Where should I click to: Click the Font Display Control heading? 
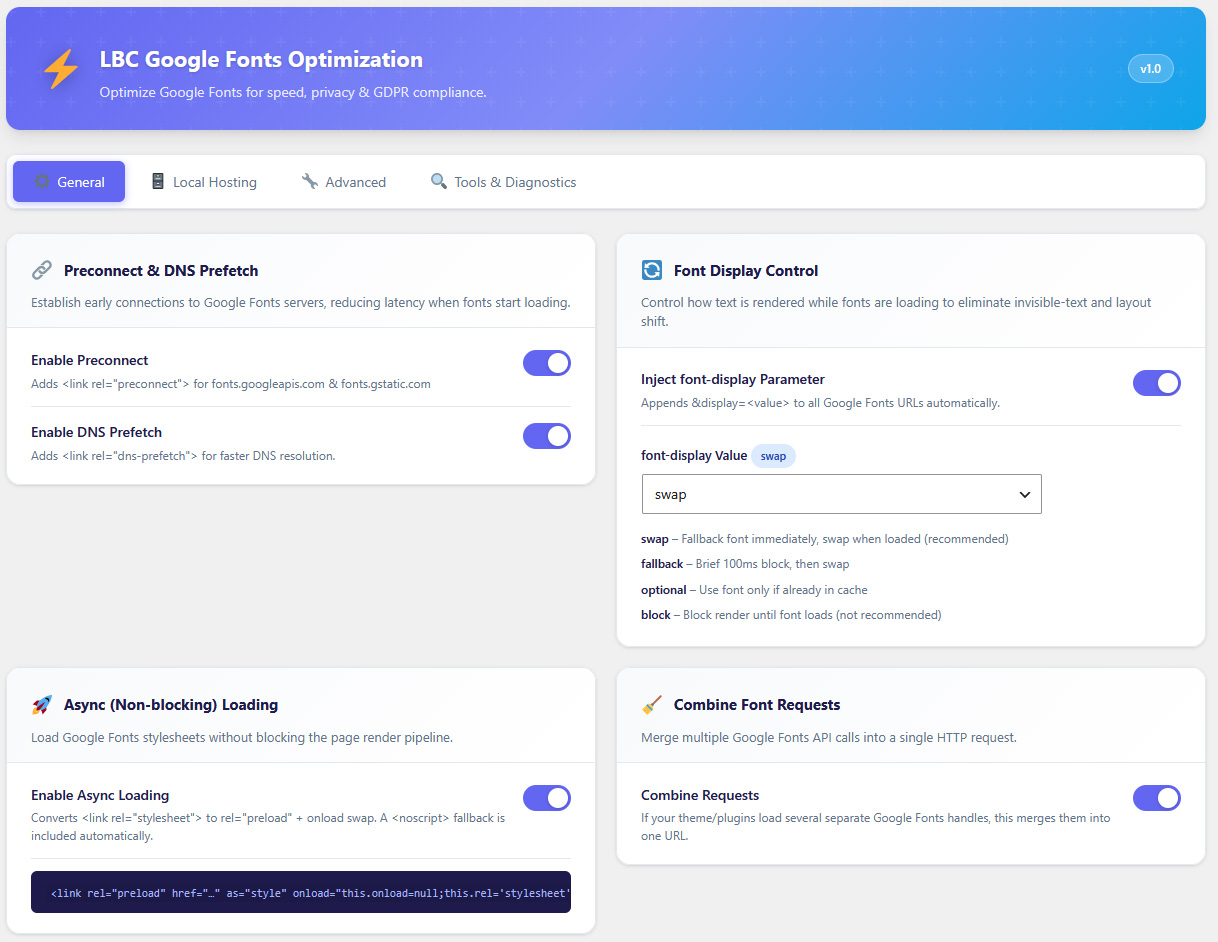(x=746, y=271)
